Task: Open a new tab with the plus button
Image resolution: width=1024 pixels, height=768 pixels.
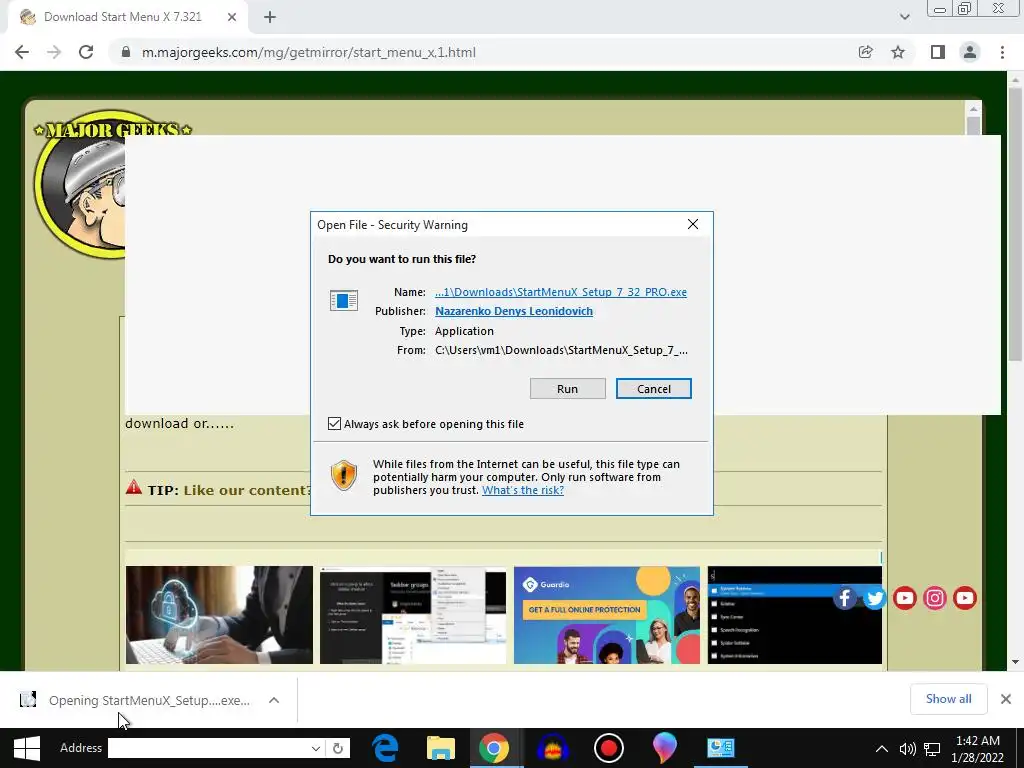Action: coord(270,18)
